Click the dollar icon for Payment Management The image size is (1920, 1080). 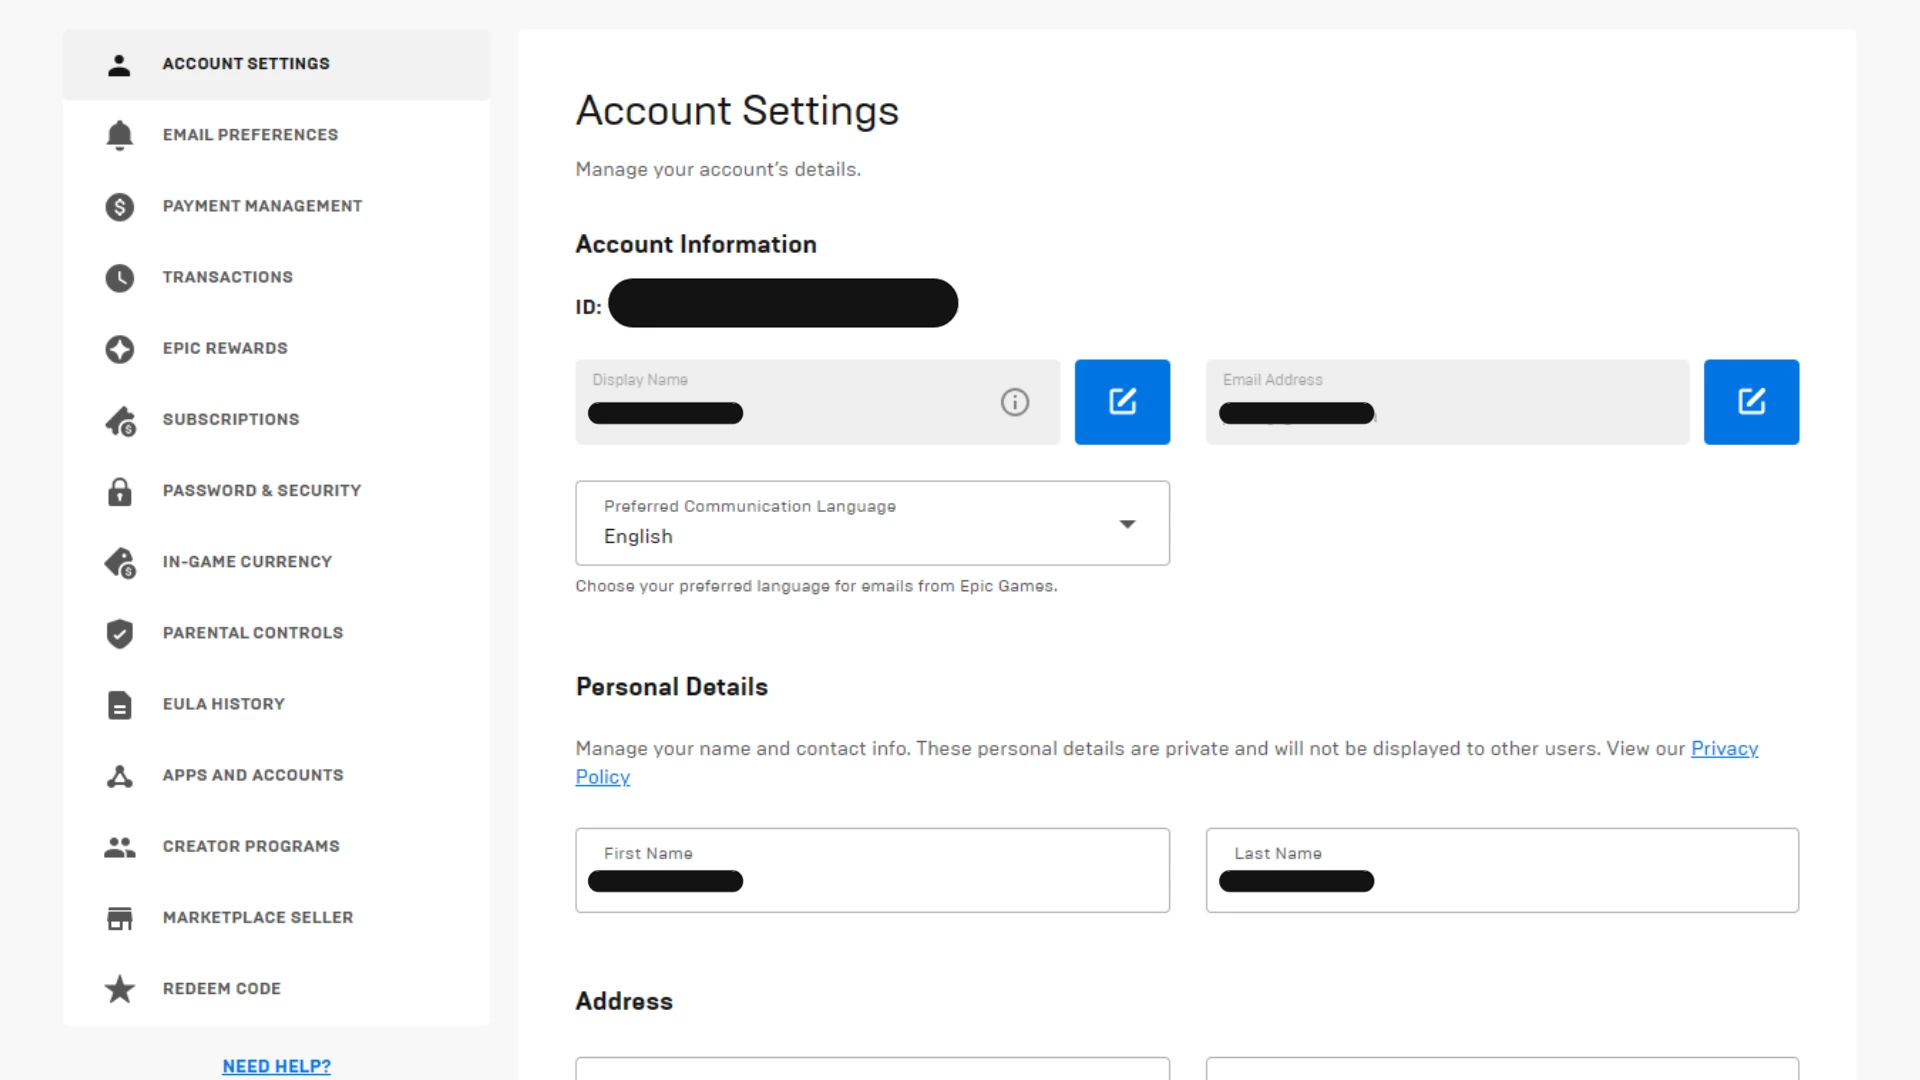pyautogui.click(x=119, y=206)
